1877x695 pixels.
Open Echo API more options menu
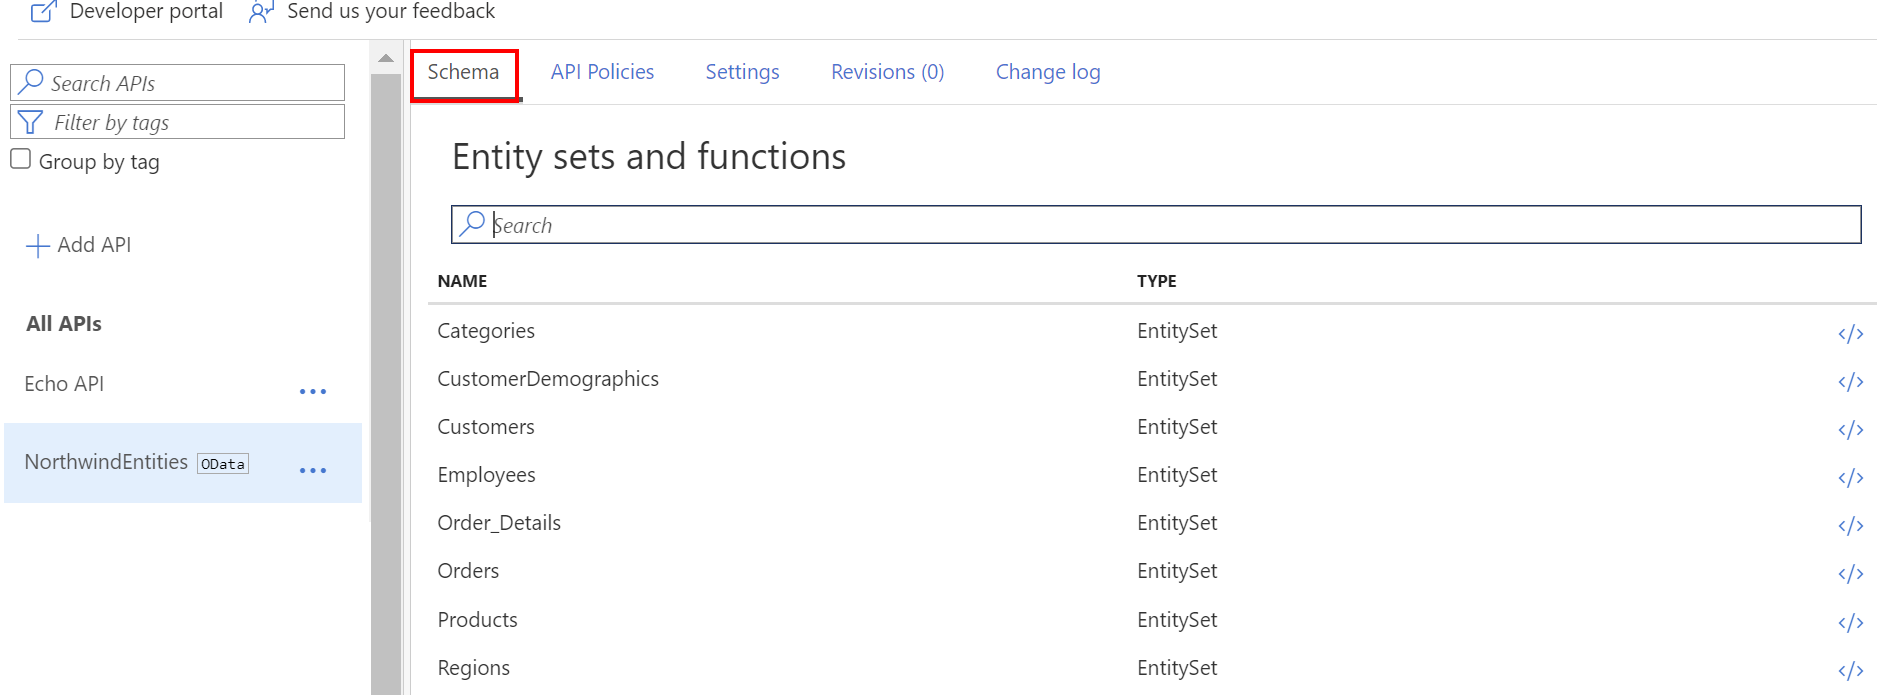(x=313, y=391)
